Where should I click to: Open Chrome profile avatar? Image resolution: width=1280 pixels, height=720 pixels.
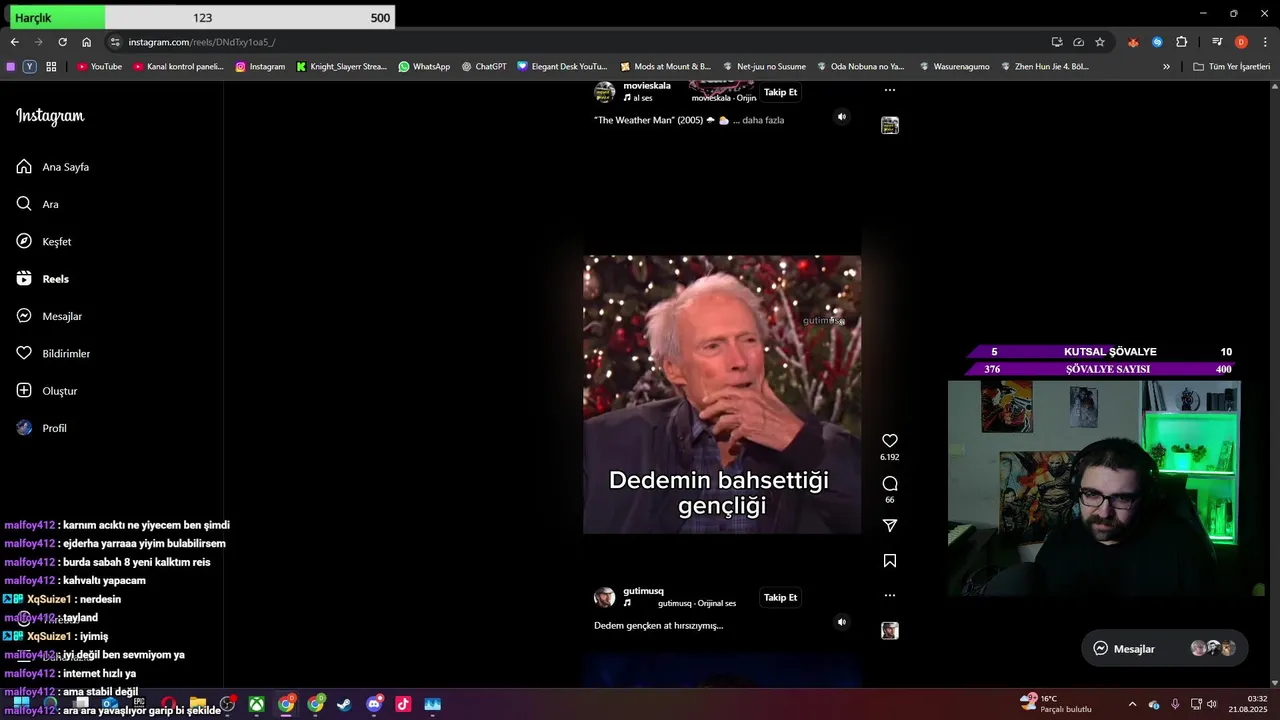pyautogui.click(x=1241, y=42)
